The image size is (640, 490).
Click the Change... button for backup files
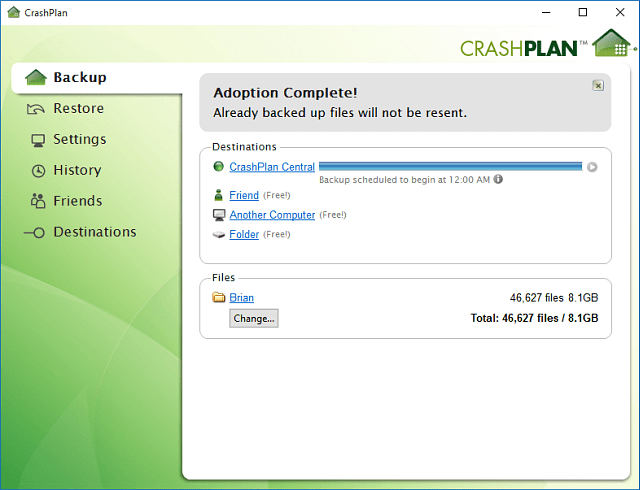point(254,318)
